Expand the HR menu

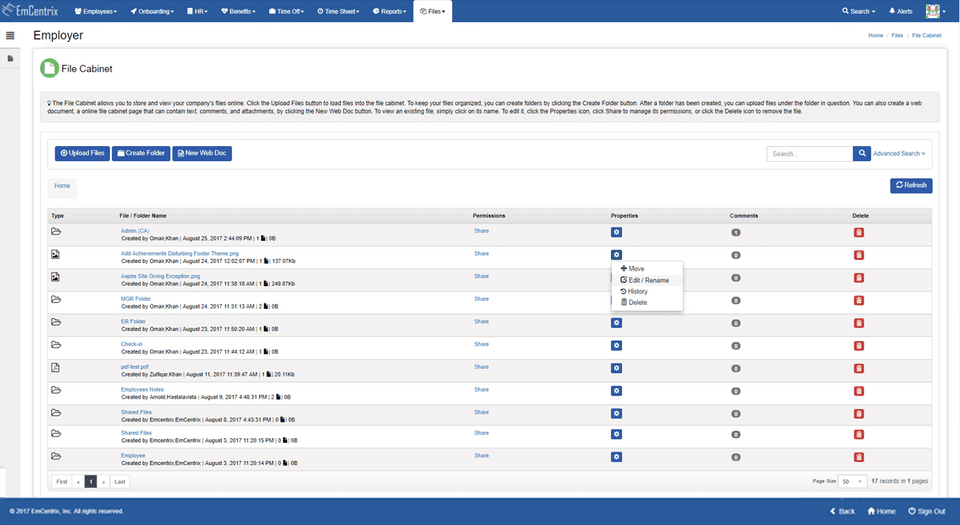(x=197, y=11)
